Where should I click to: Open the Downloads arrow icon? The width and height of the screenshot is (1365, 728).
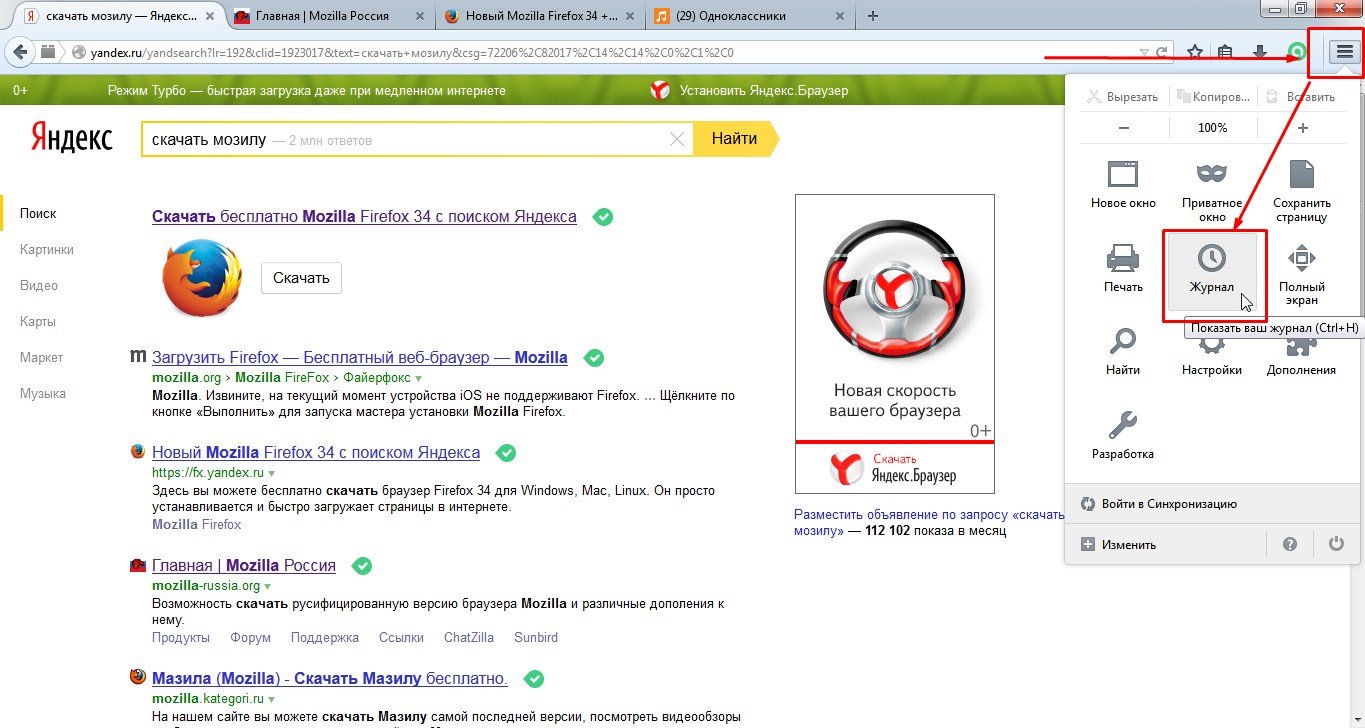[1260, 52]
